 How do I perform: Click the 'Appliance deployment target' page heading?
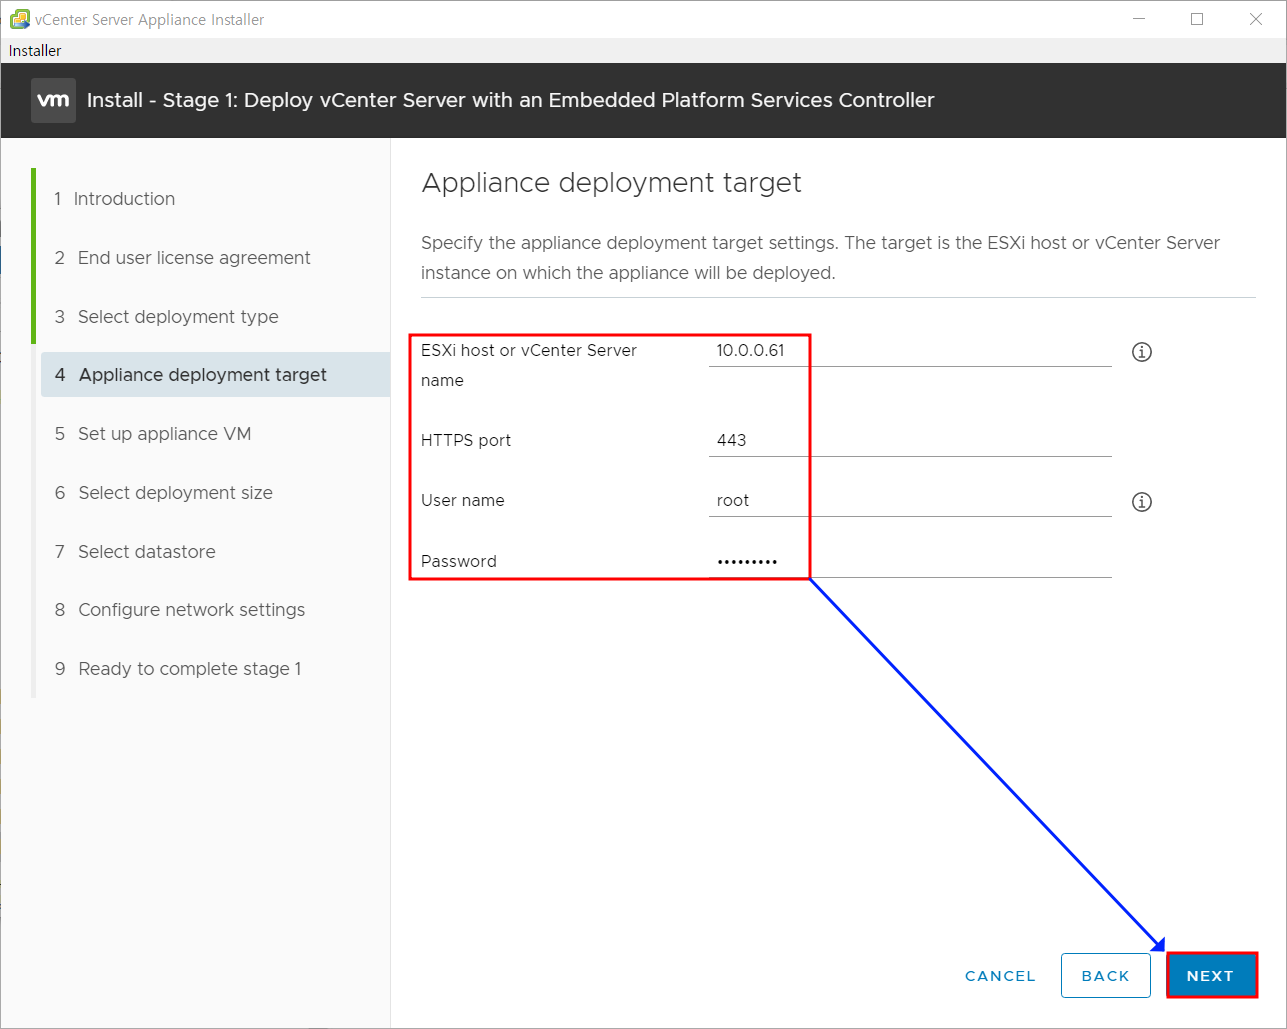point(611,182)
